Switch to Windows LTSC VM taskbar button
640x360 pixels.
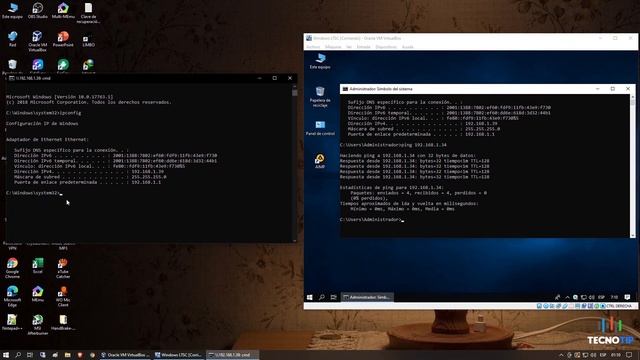[x=179, y=355]
